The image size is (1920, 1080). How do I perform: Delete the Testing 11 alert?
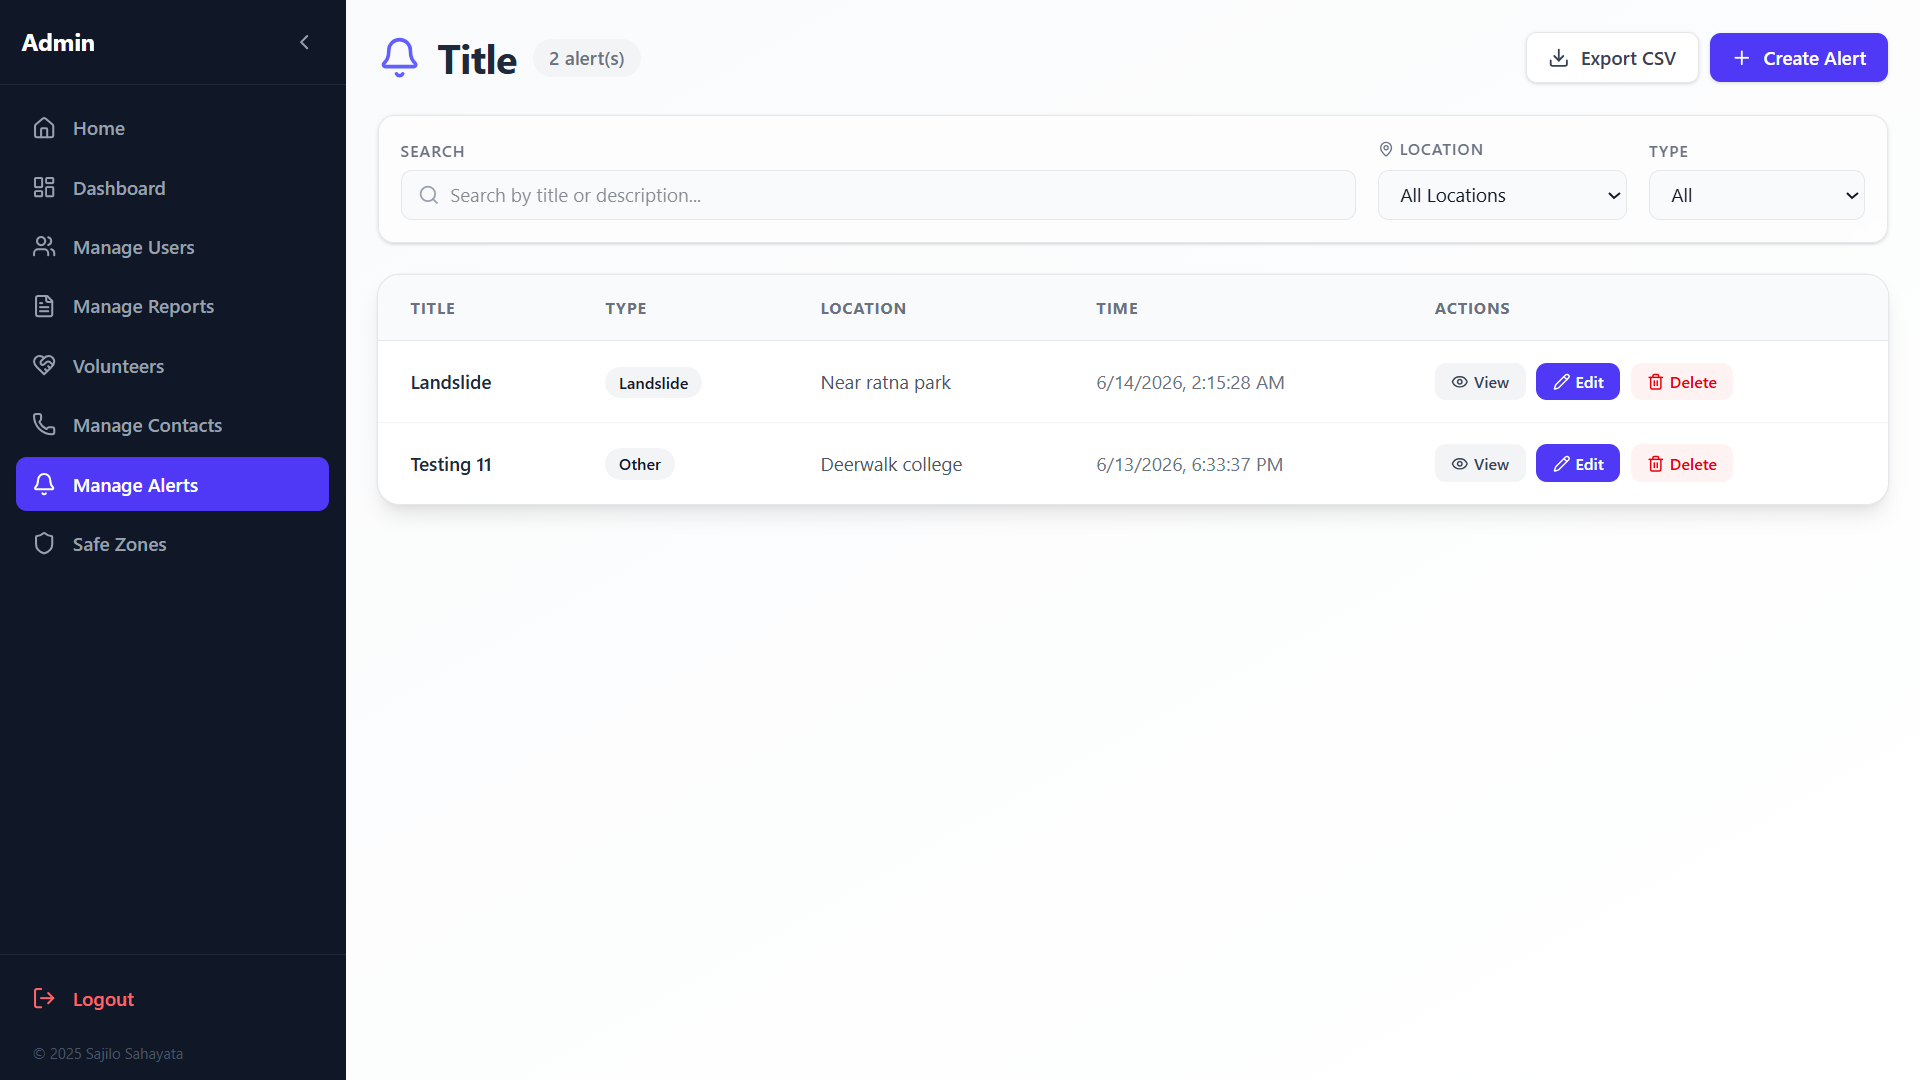1681,464
